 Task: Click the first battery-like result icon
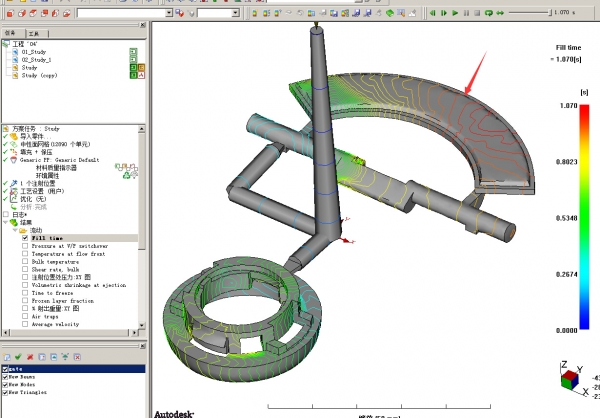point(255,13)
